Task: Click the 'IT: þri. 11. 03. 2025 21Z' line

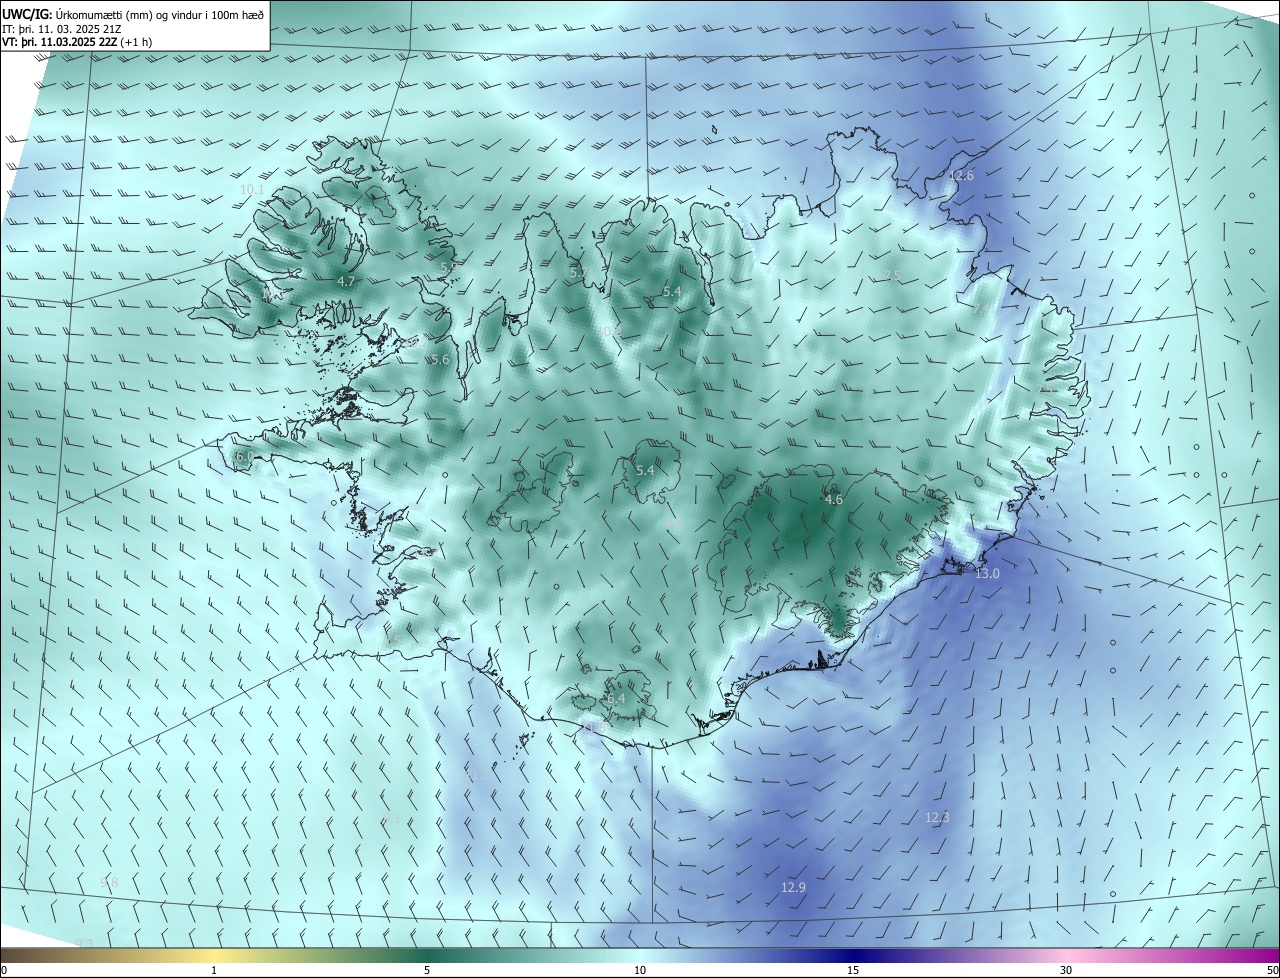Action: (64, 28)
